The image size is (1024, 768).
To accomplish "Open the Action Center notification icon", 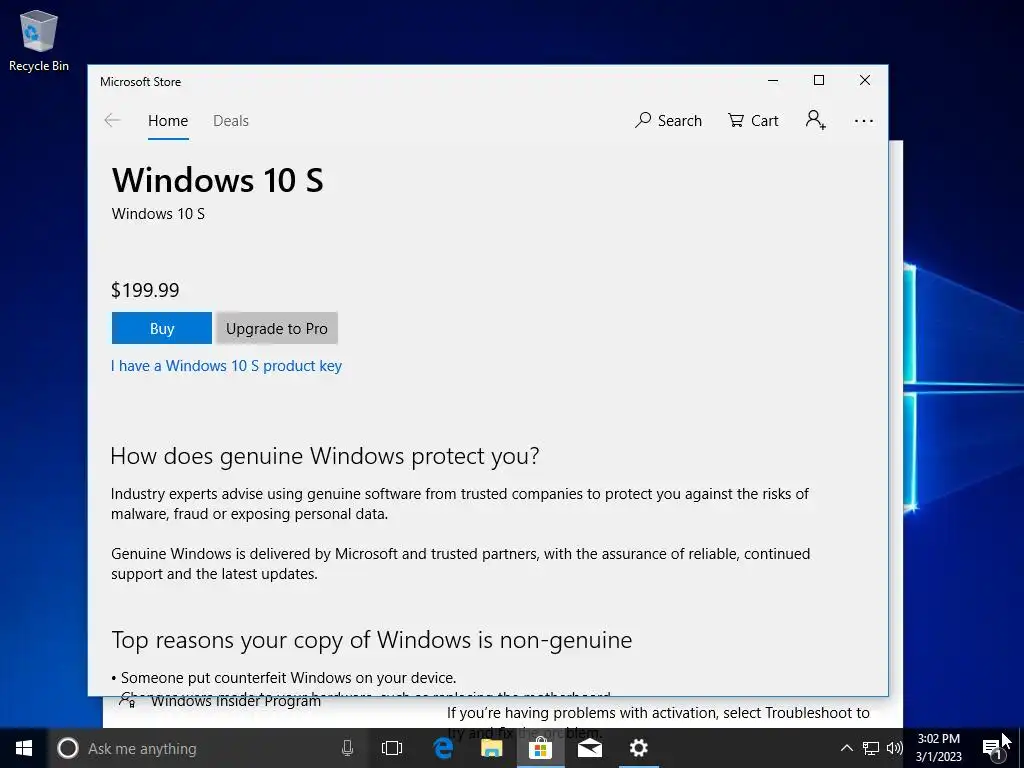I will click(993, 748).
